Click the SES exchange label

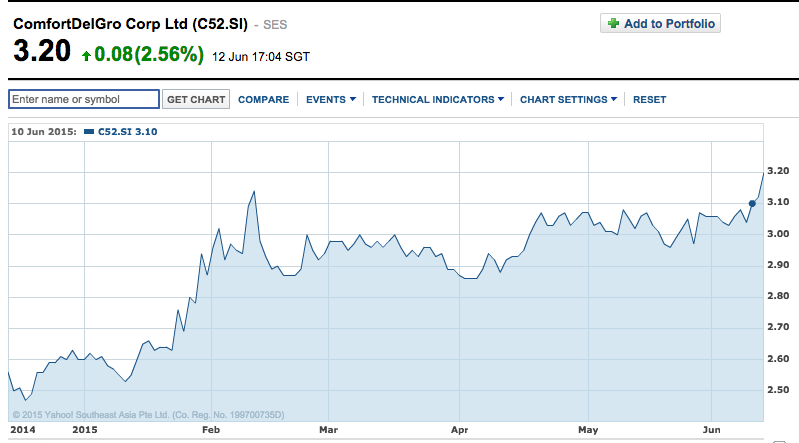tap(275, 24)
